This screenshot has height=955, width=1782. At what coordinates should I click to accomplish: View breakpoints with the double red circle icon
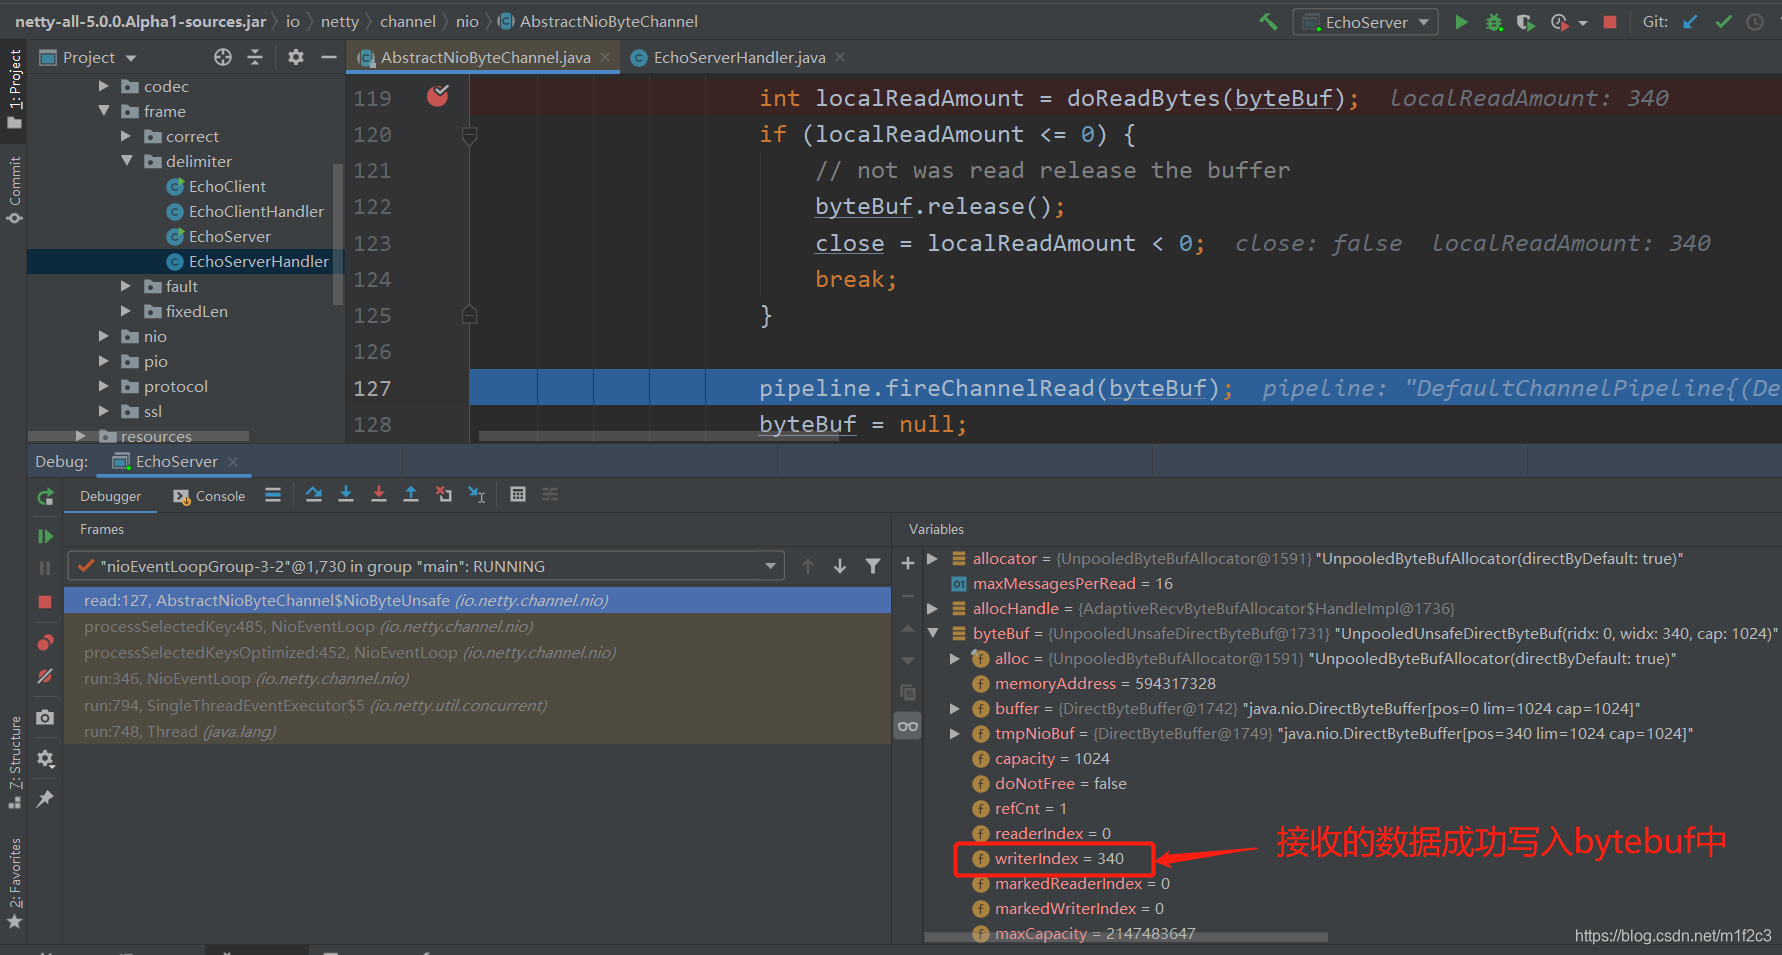45,642
